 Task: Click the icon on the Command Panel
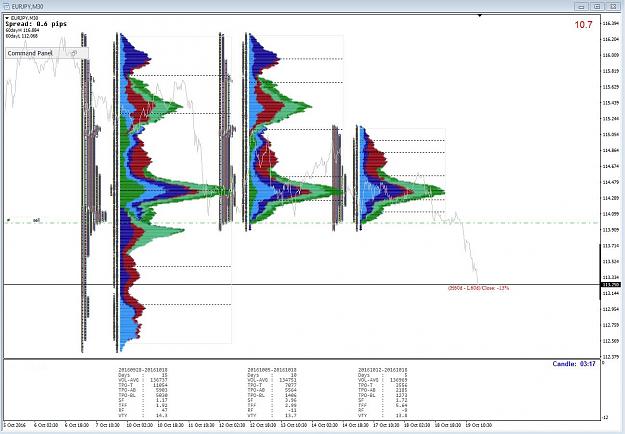(73, 53)
